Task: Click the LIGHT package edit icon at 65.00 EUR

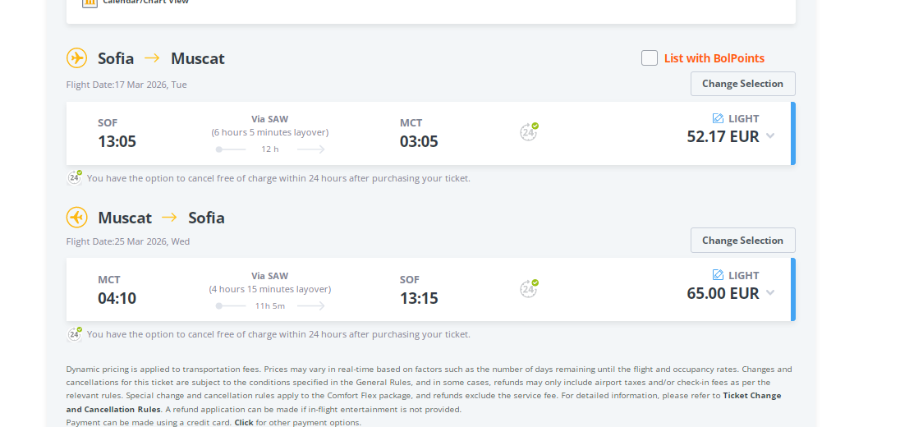Action: tap(717, 275)
